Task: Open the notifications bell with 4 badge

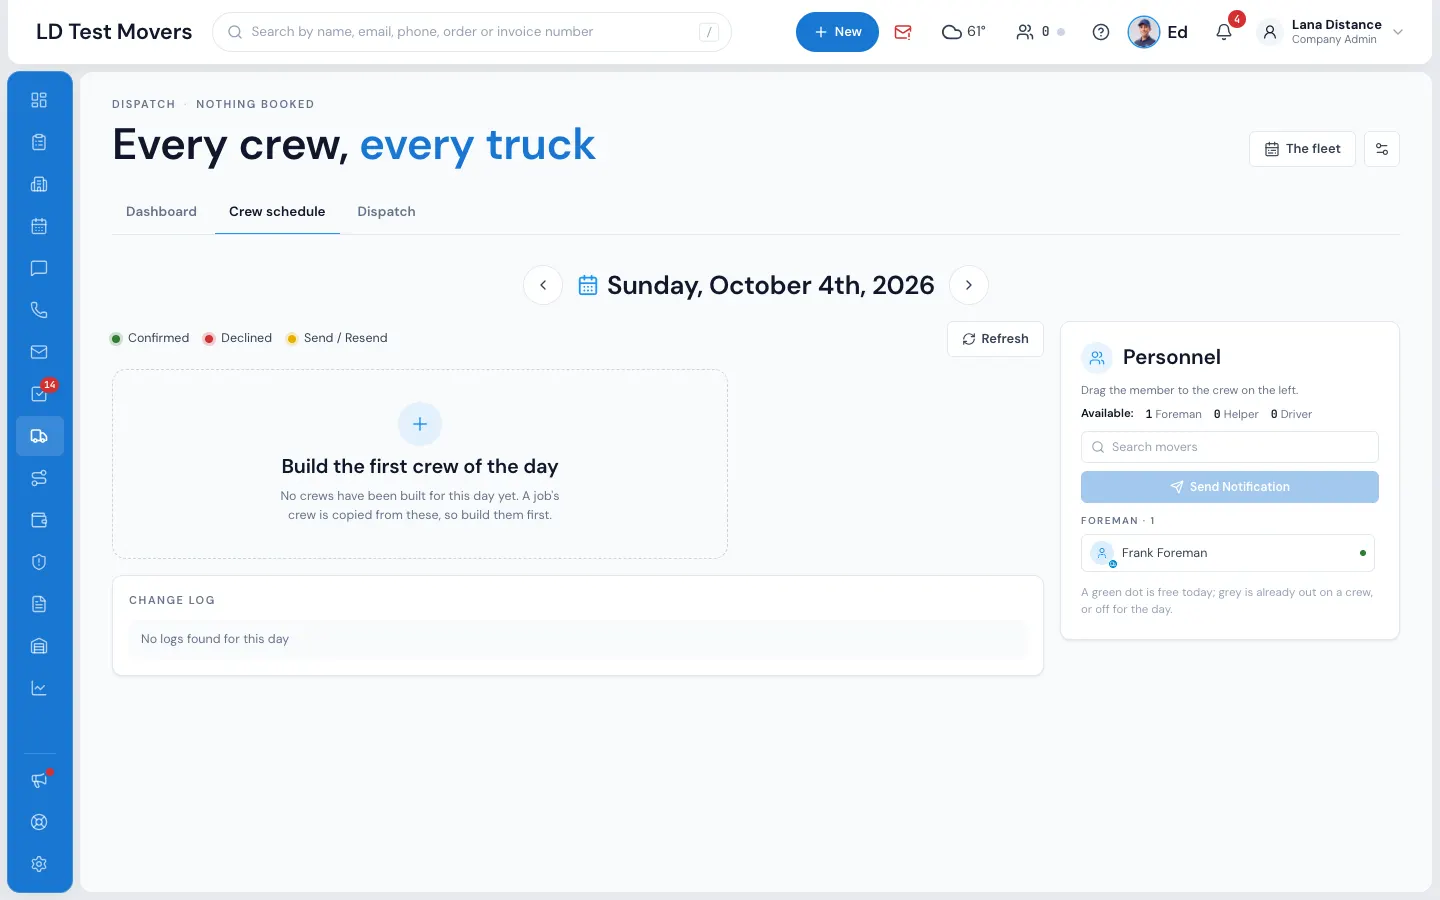Action: pyautogui.click(x=1224, y=32)
